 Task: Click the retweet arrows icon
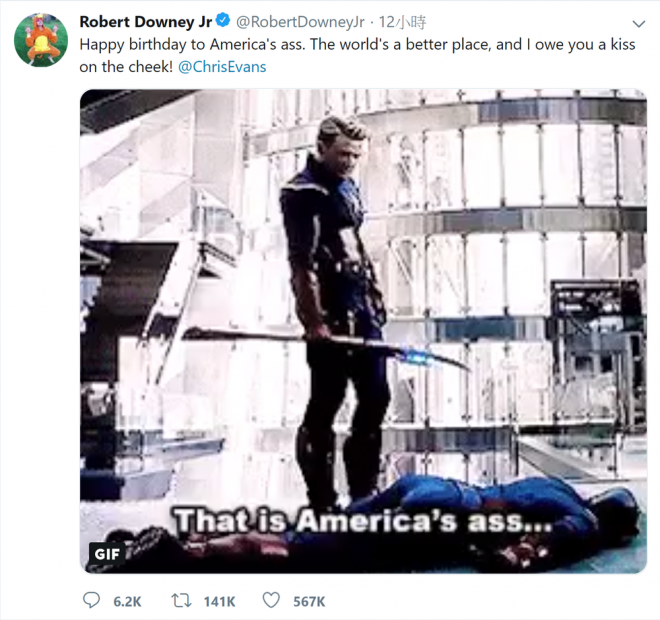pyautogui.click(x=181, y=600)
